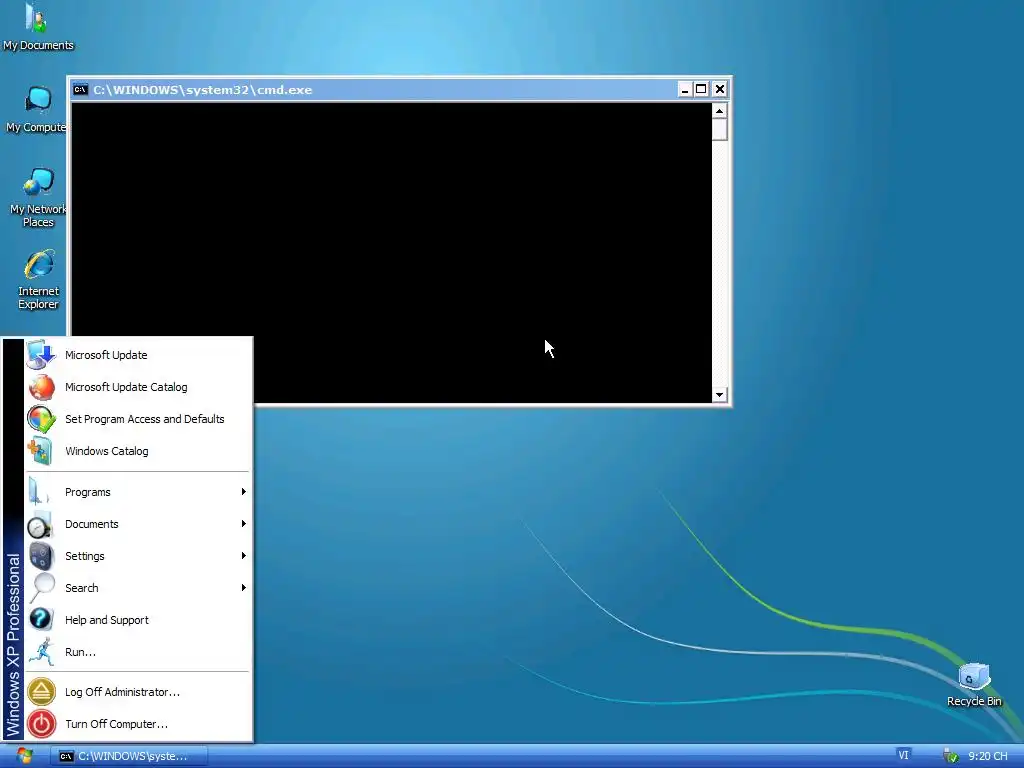
Task: Minimize the cmd.exe window
Action: 684,89
